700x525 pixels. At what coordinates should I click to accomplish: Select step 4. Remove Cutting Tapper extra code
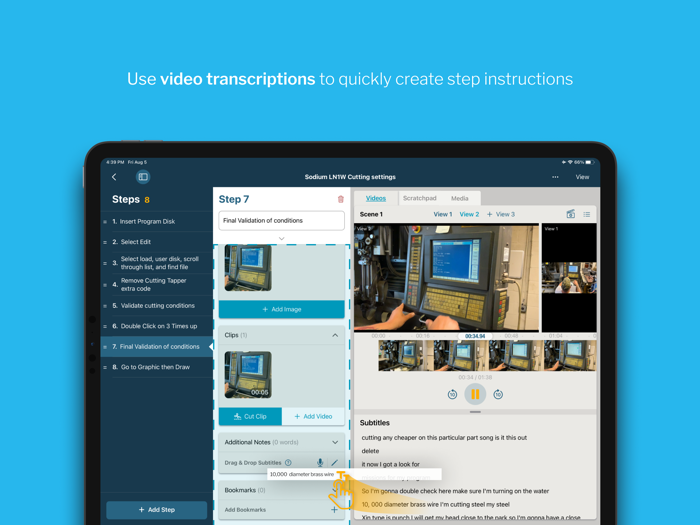[156, 284]
